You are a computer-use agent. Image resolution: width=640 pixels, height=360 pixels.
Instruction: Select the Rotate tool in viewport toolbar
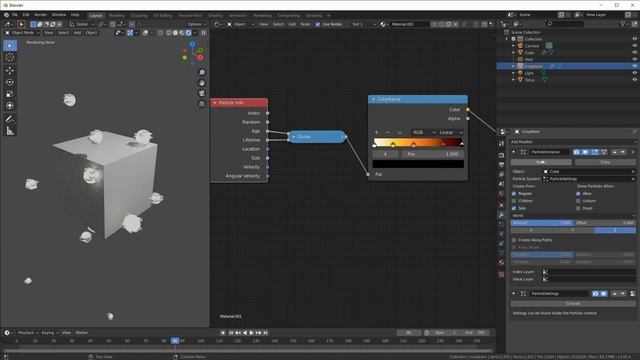click(x=10, y=82)
